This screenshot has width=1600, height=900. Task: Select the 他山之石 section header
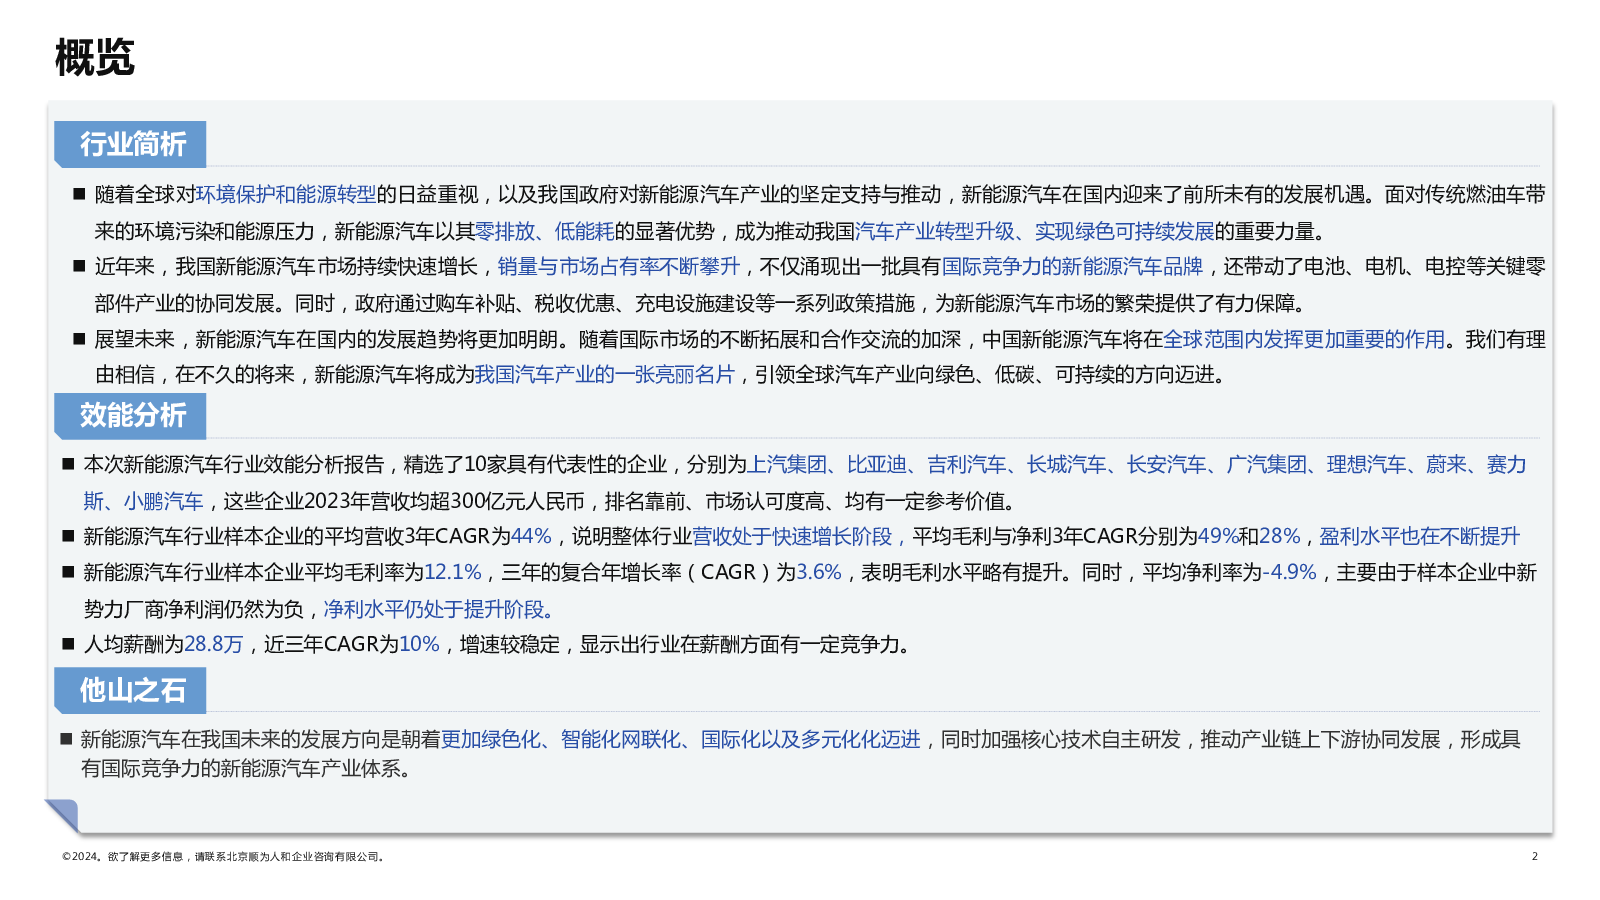tap(131, 690)
